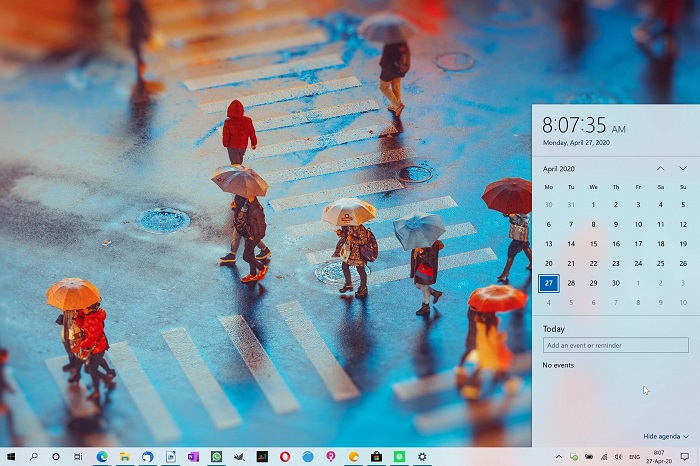Collapse the agenda with Hide agenda

pyautogui.click(x=665, y=436)
